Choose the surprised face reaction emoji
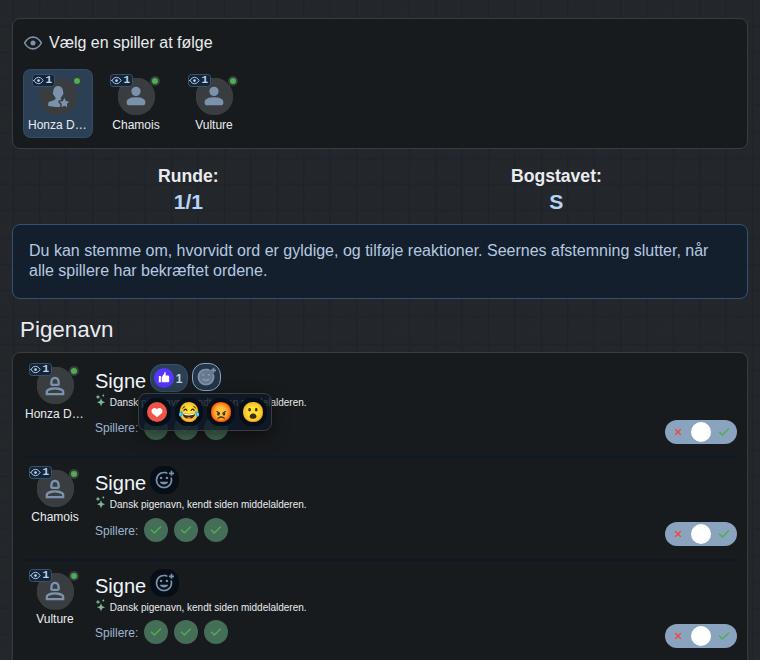This screenshot has height=660, width=760. [253, 412]
